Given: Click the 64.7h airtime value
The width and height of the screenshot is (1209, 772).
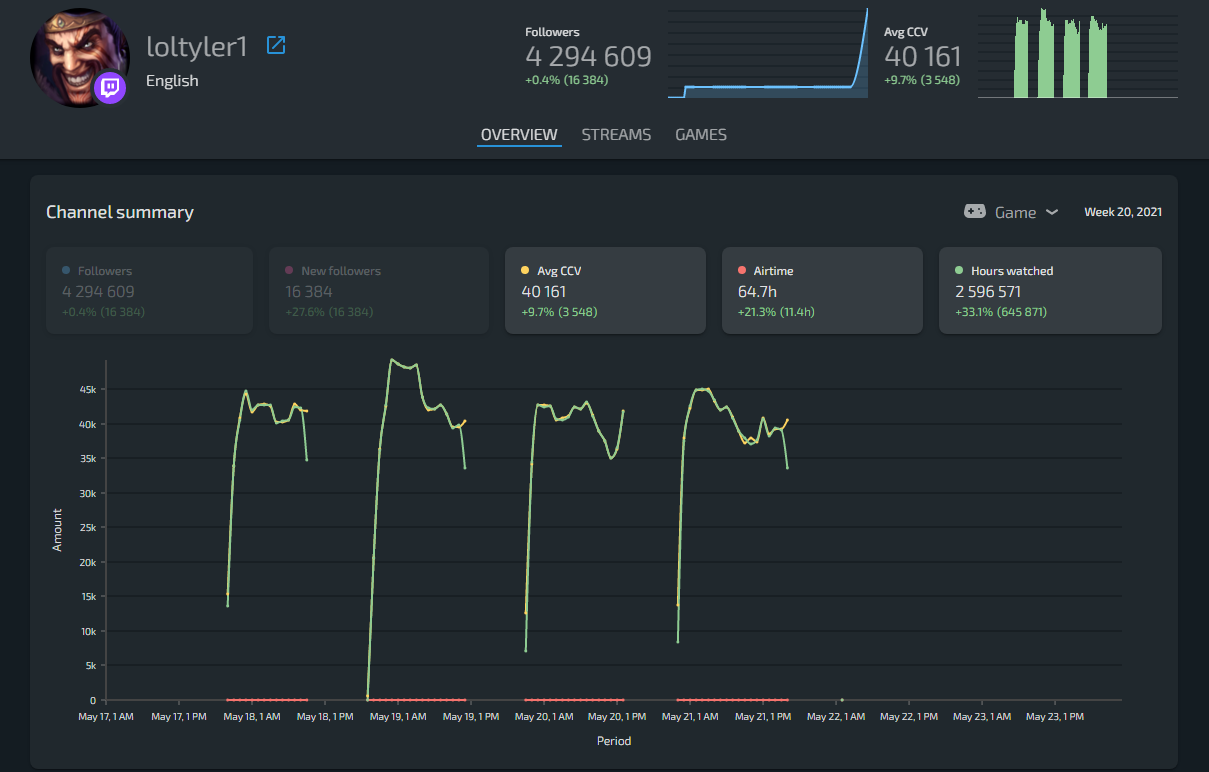Looking at the screenshot, I should (756, 292).
